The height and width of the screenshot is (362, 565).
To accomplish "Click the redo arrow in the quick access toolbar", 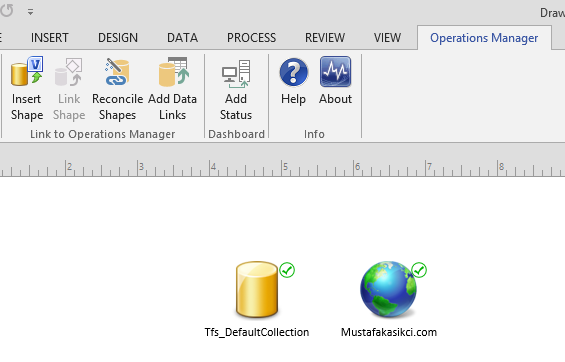I will point(6,10).
